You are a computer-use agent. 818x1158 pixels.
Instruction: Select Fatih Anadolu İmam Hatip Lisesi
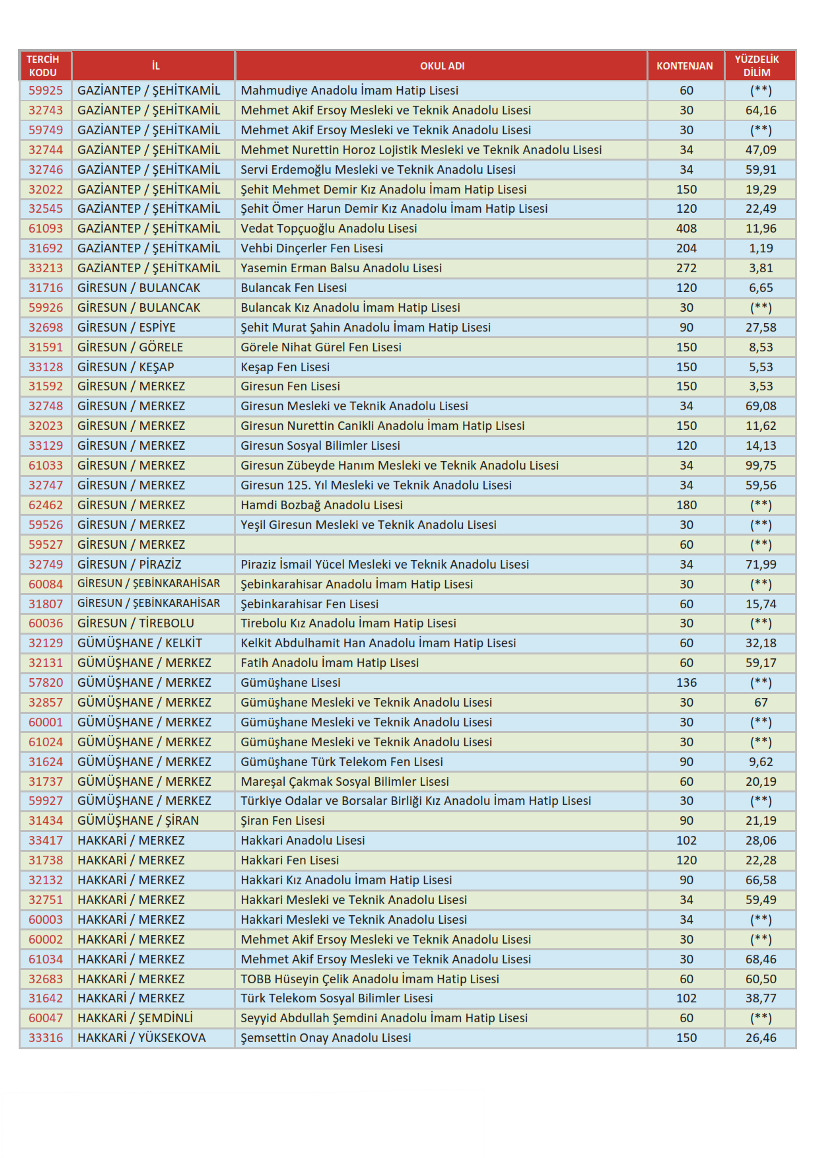pos(329,663)
